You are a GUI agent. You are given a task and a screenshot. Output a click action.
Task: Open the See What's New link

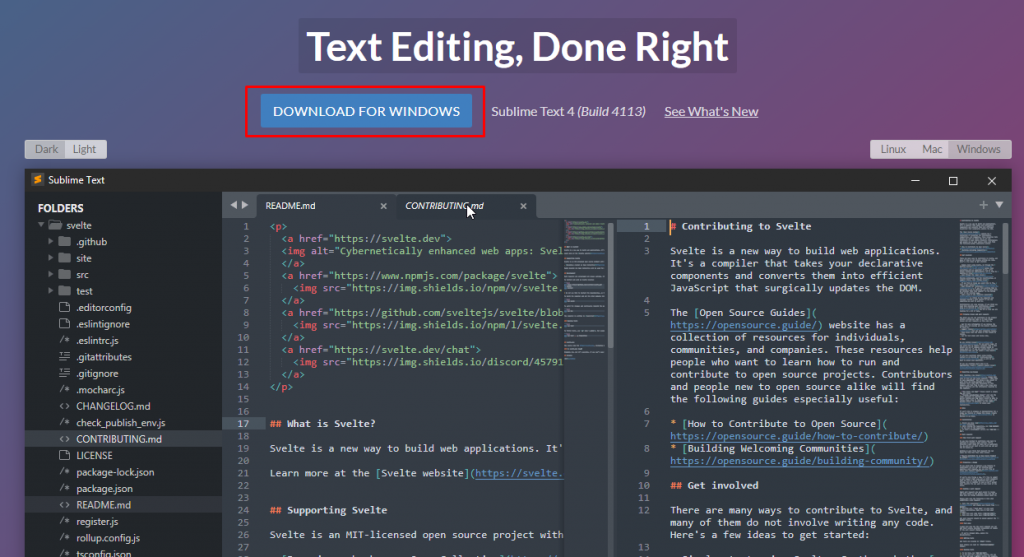coord(711,111)
